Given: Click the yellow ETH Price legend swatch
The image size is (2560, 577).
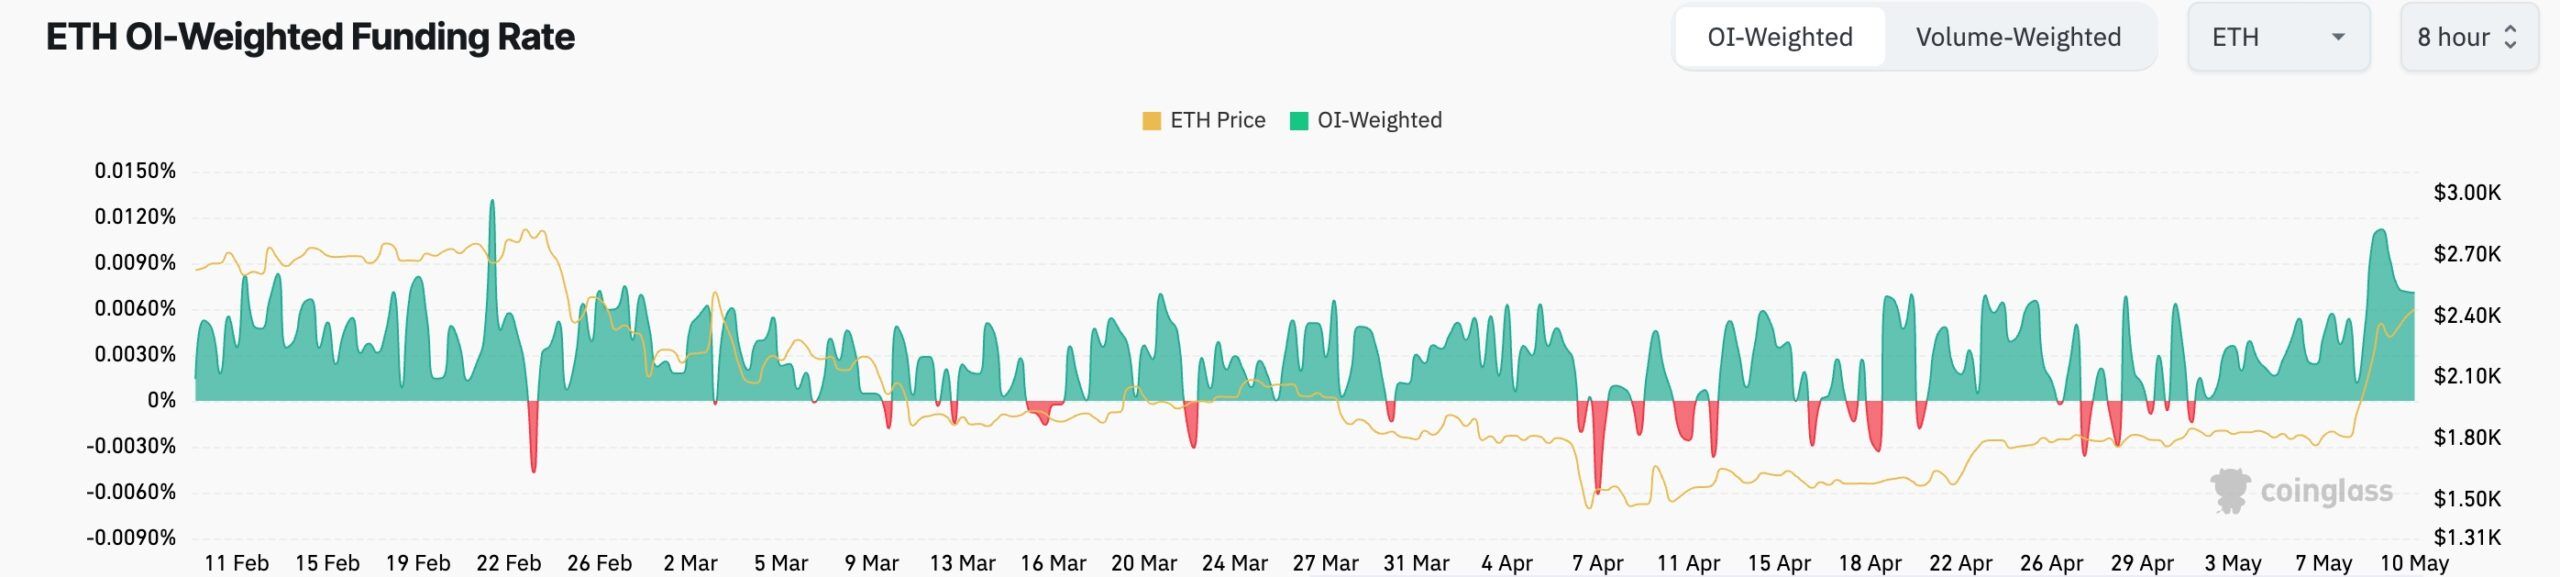Looking at the screenshot, I should [1151, 121].
